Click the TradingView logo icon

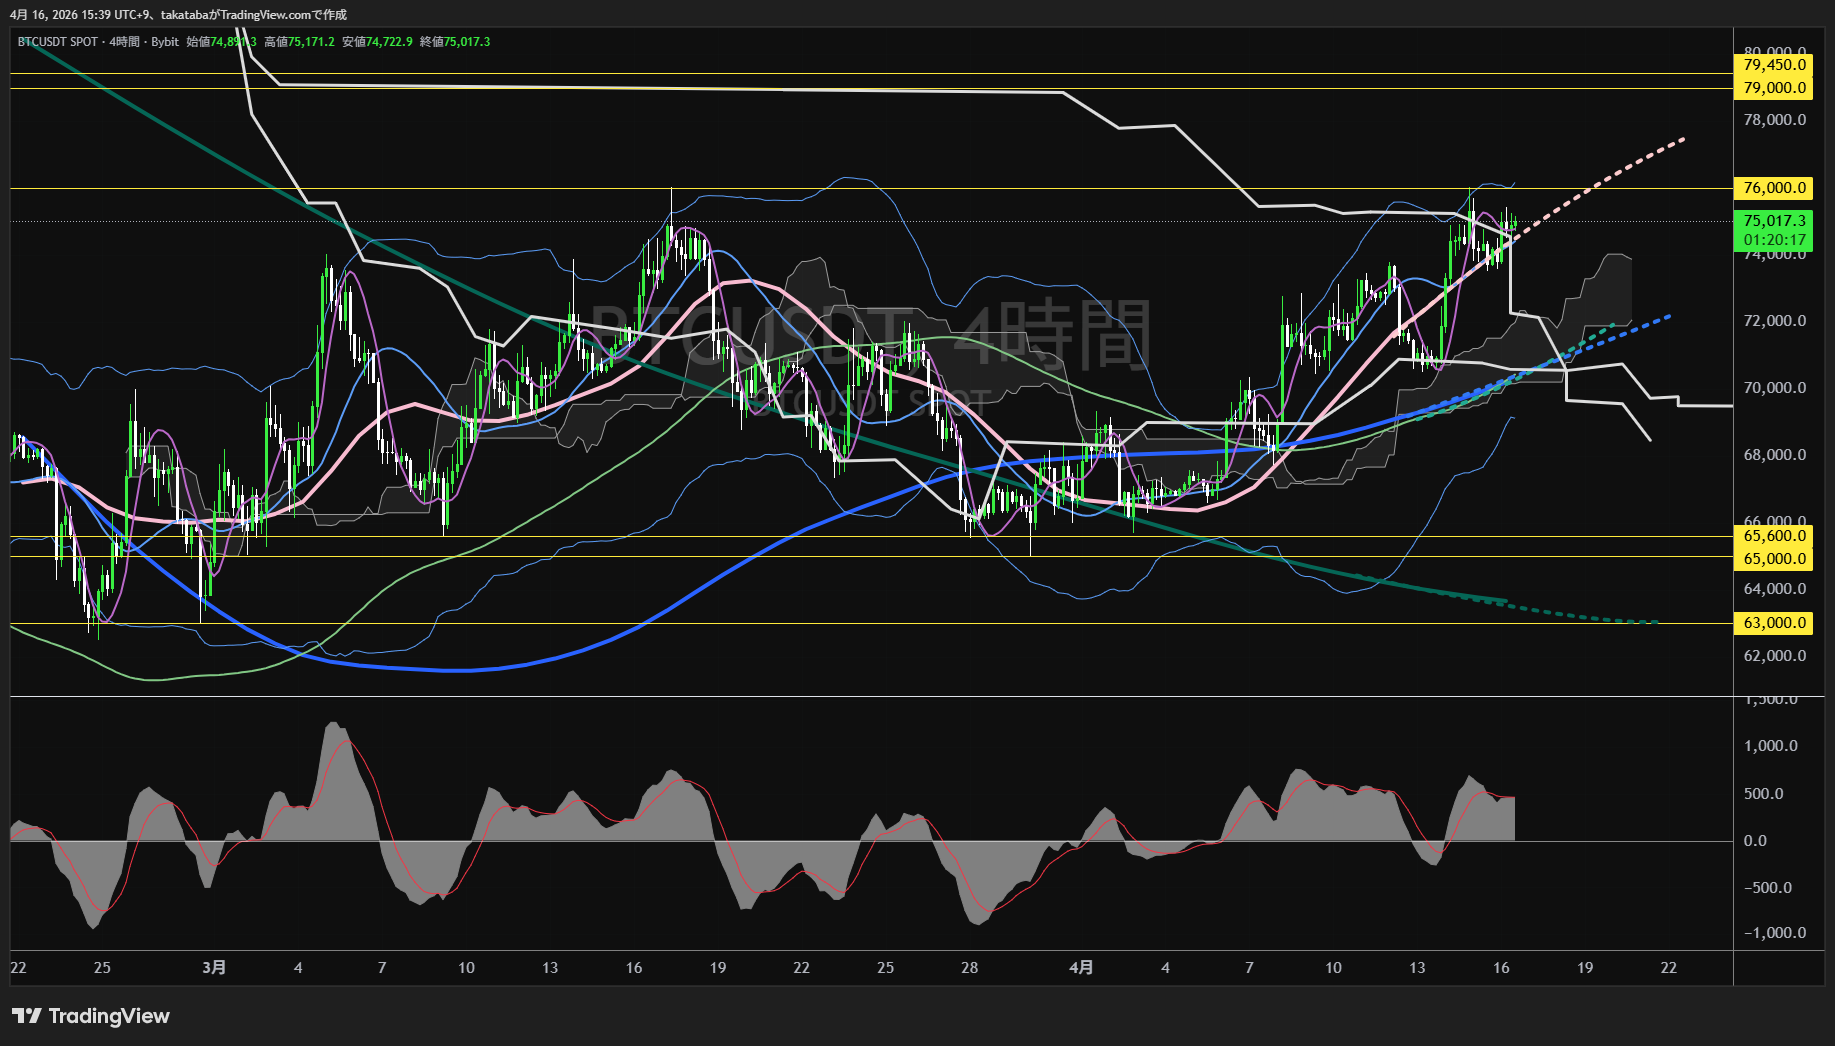click(27, 1016)
